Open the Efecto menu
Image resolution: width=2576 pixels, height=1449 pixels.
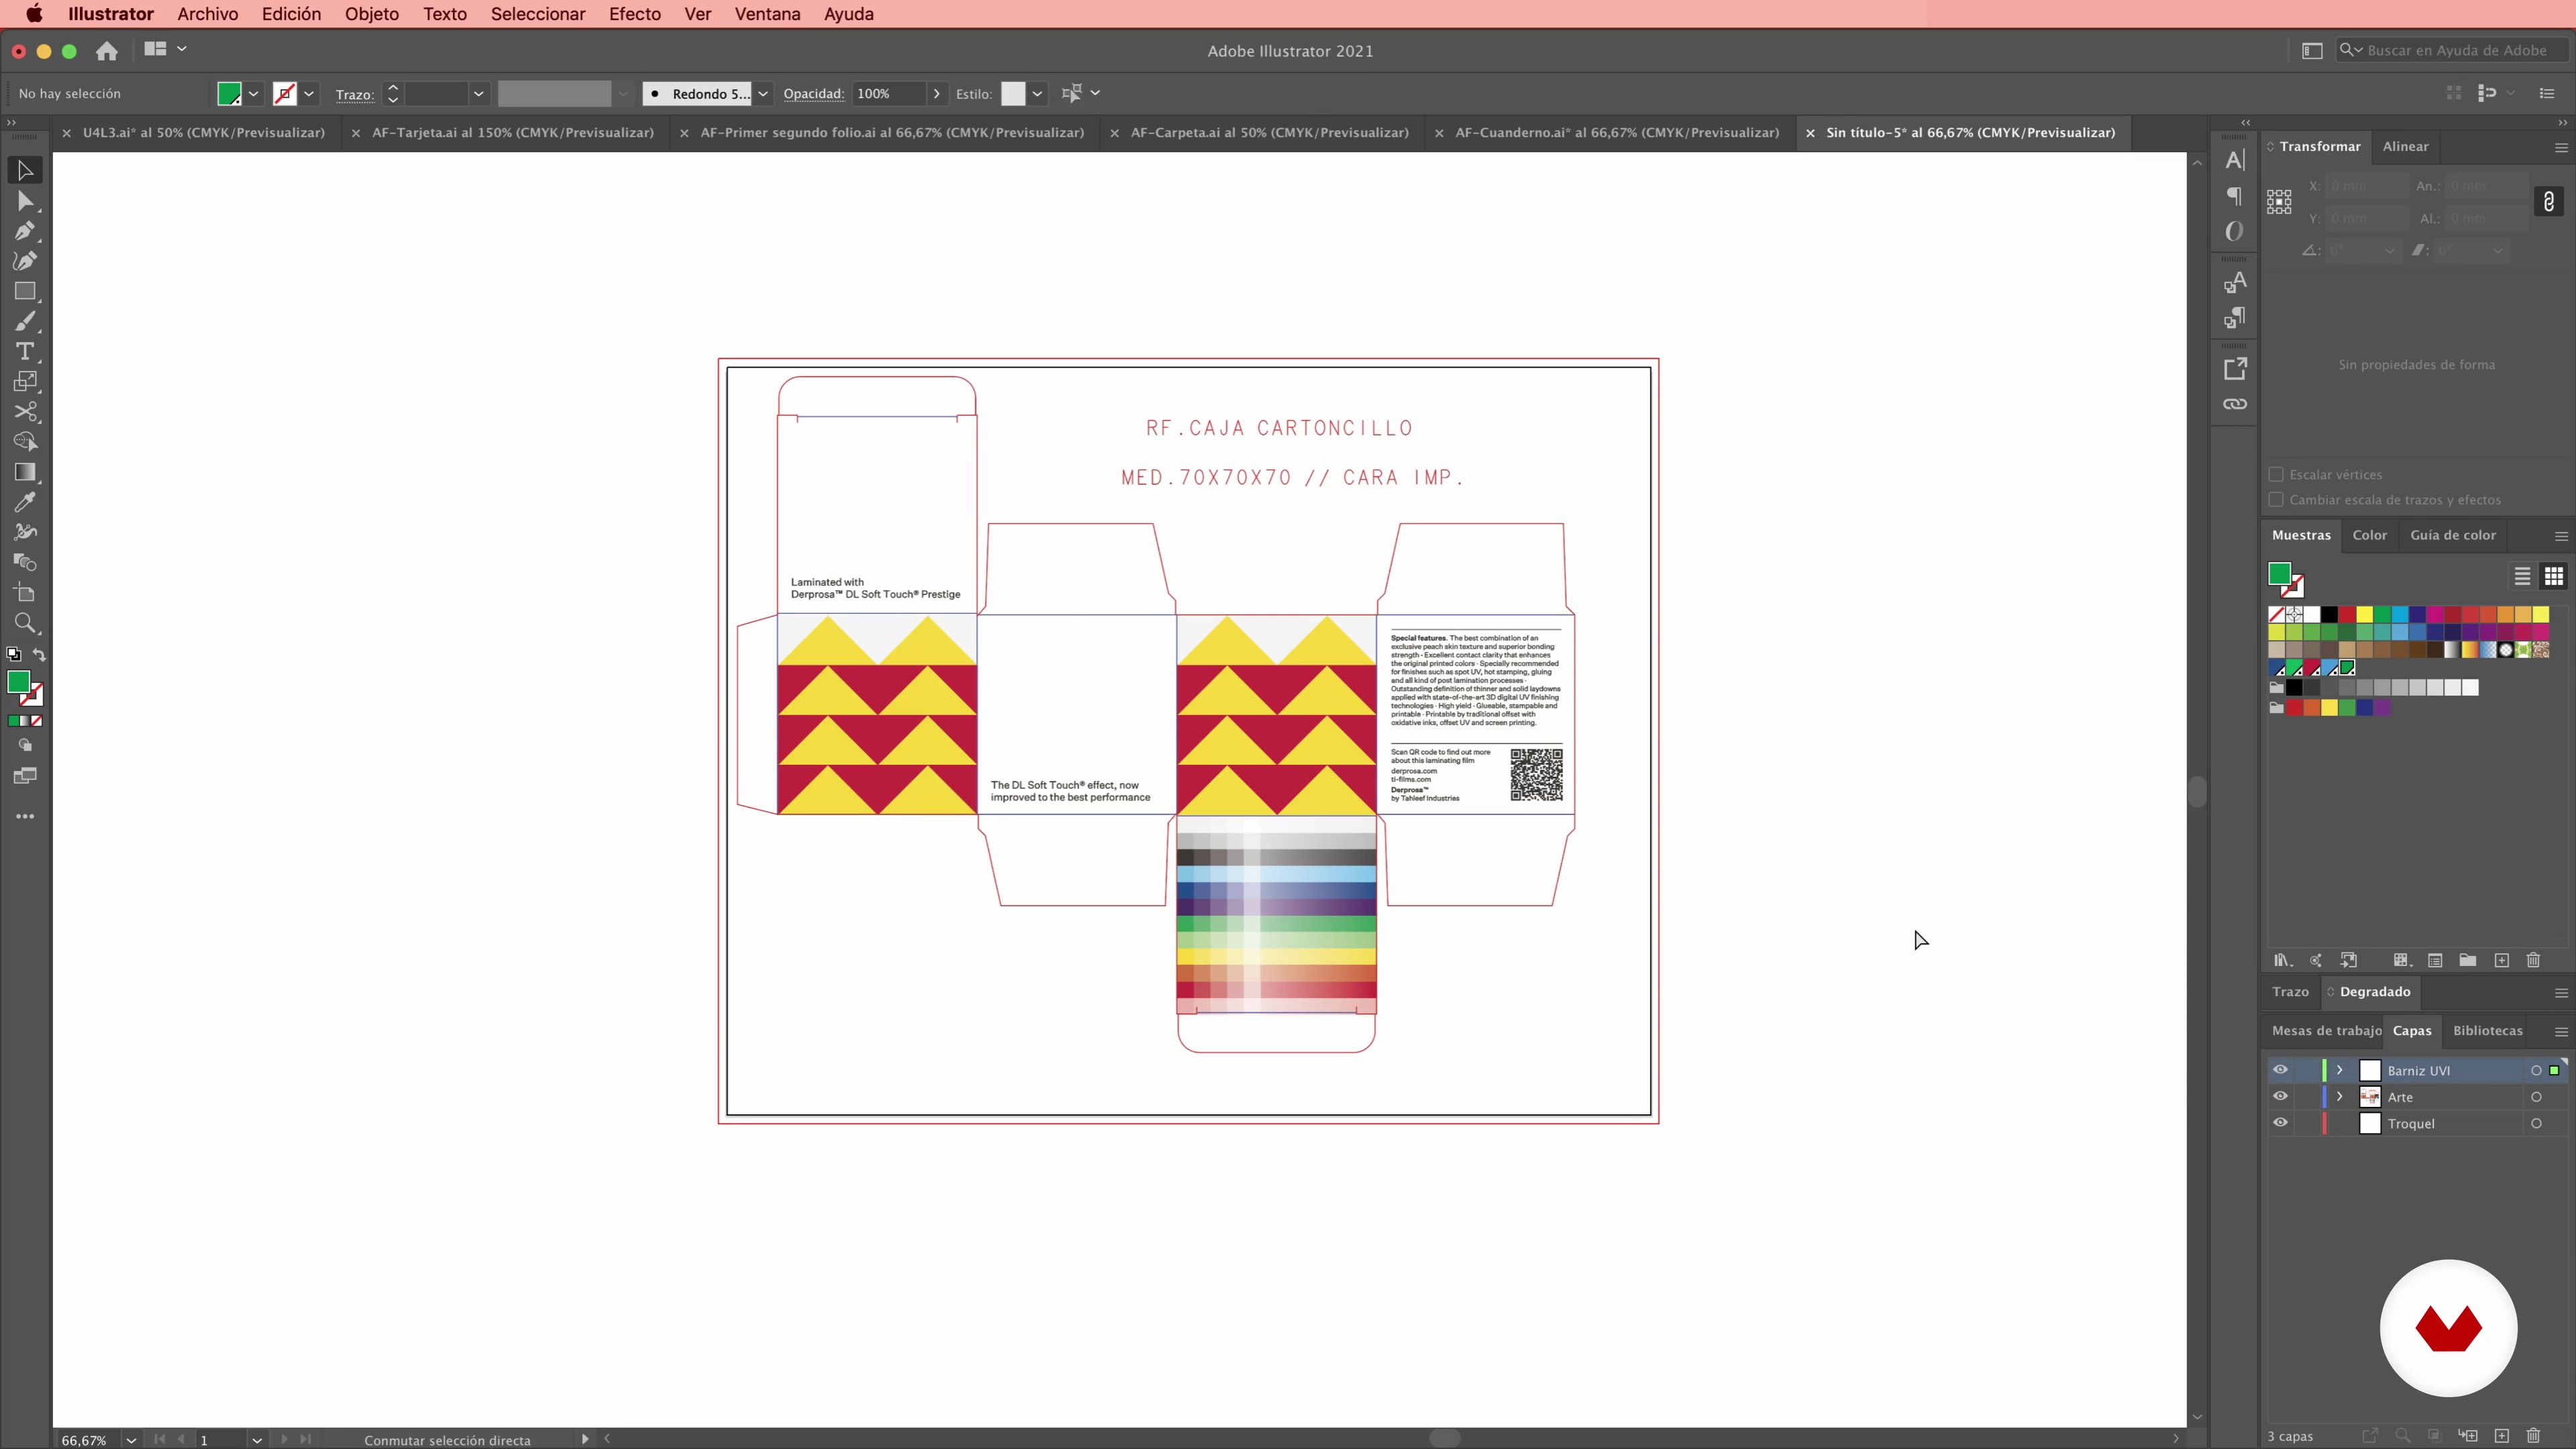point(634,14)
